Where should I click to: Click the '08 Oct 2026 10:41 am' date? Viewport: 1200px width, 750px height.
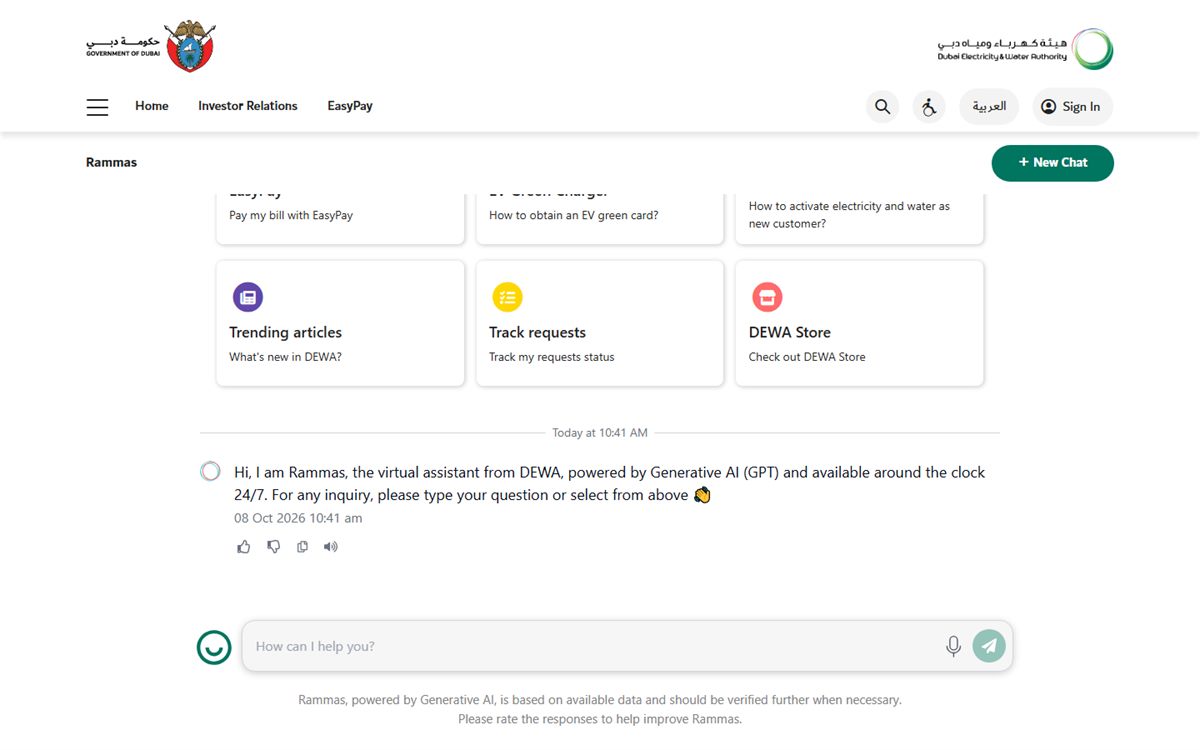tap(298, 518)
